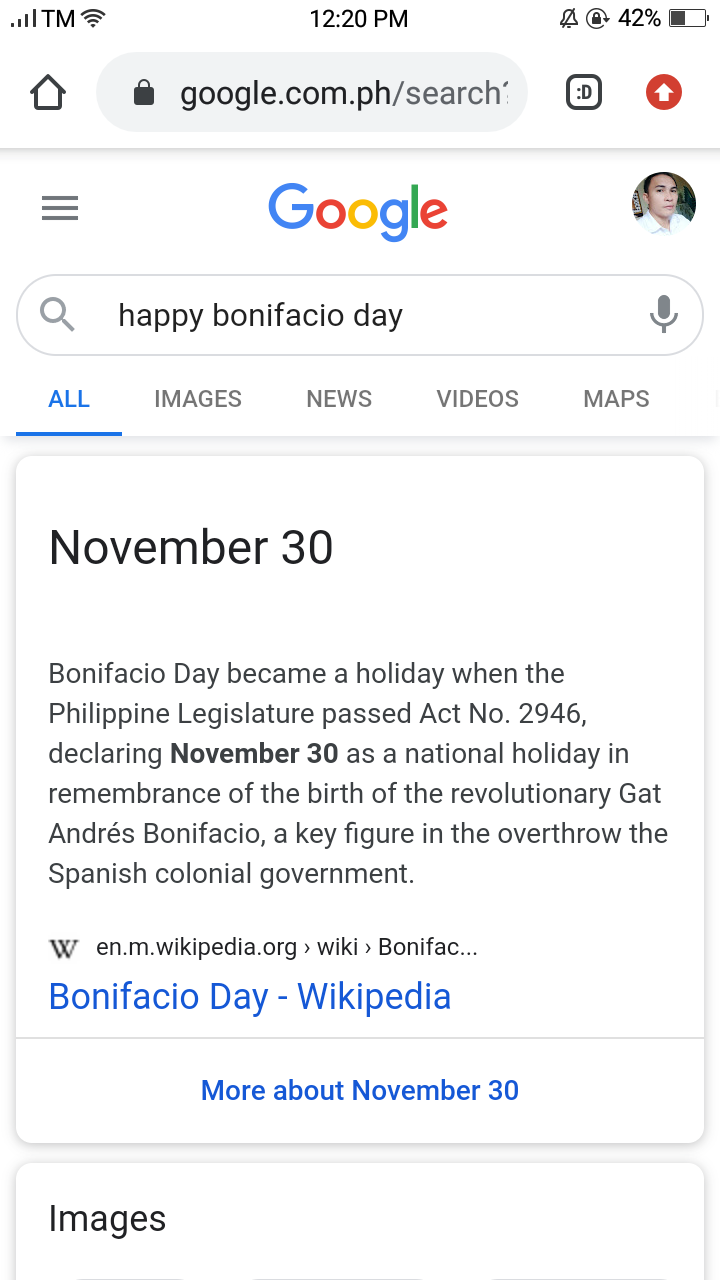Tap the Google logo
The height and width of the screenshot is (1280, 720).
[358, 211]
